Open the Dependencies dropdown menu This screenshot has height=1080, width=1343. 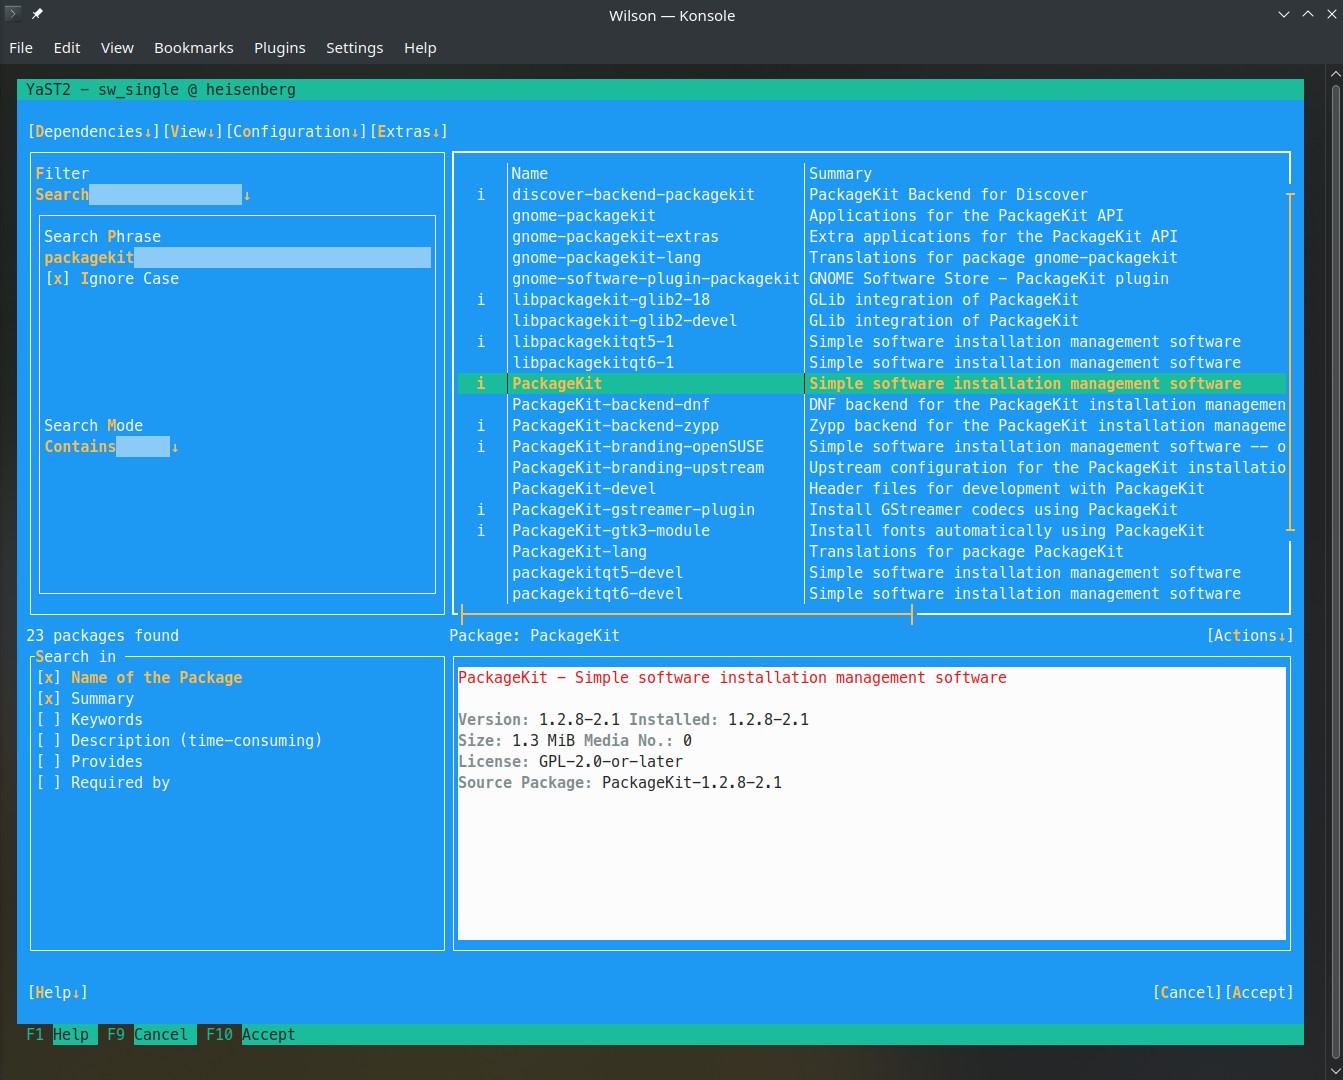point(94,132)
